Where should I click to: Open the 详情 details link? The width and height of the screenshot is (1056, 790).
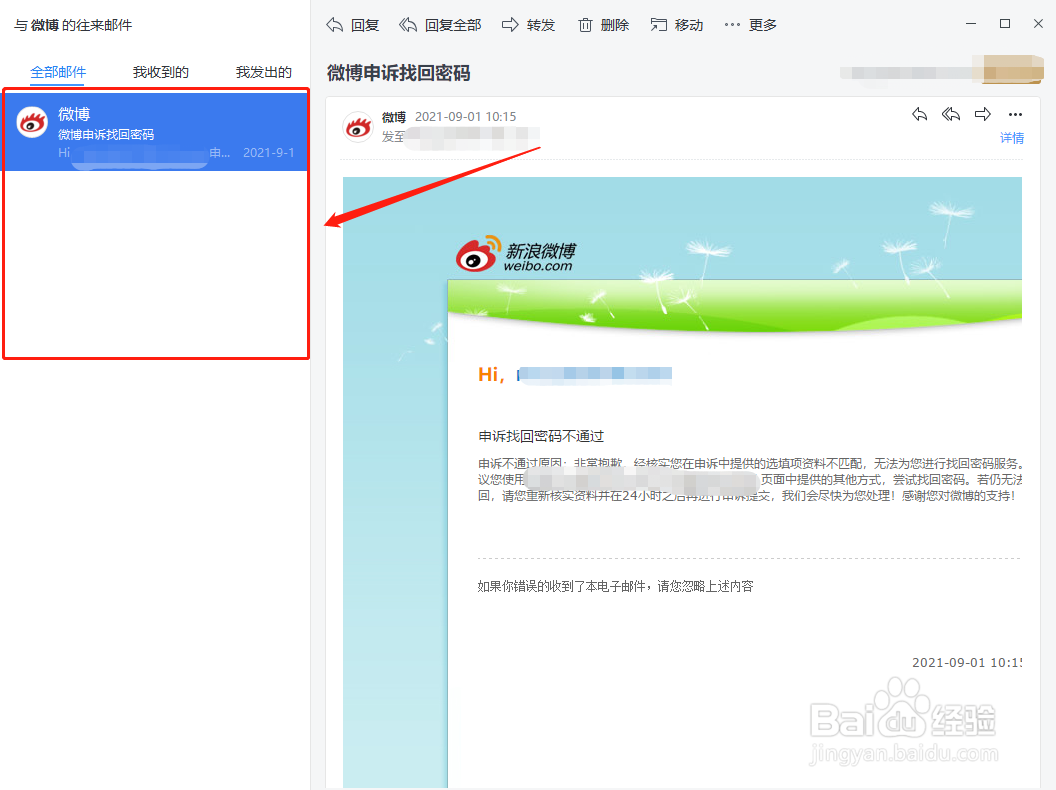click(x=1012, y=138)
